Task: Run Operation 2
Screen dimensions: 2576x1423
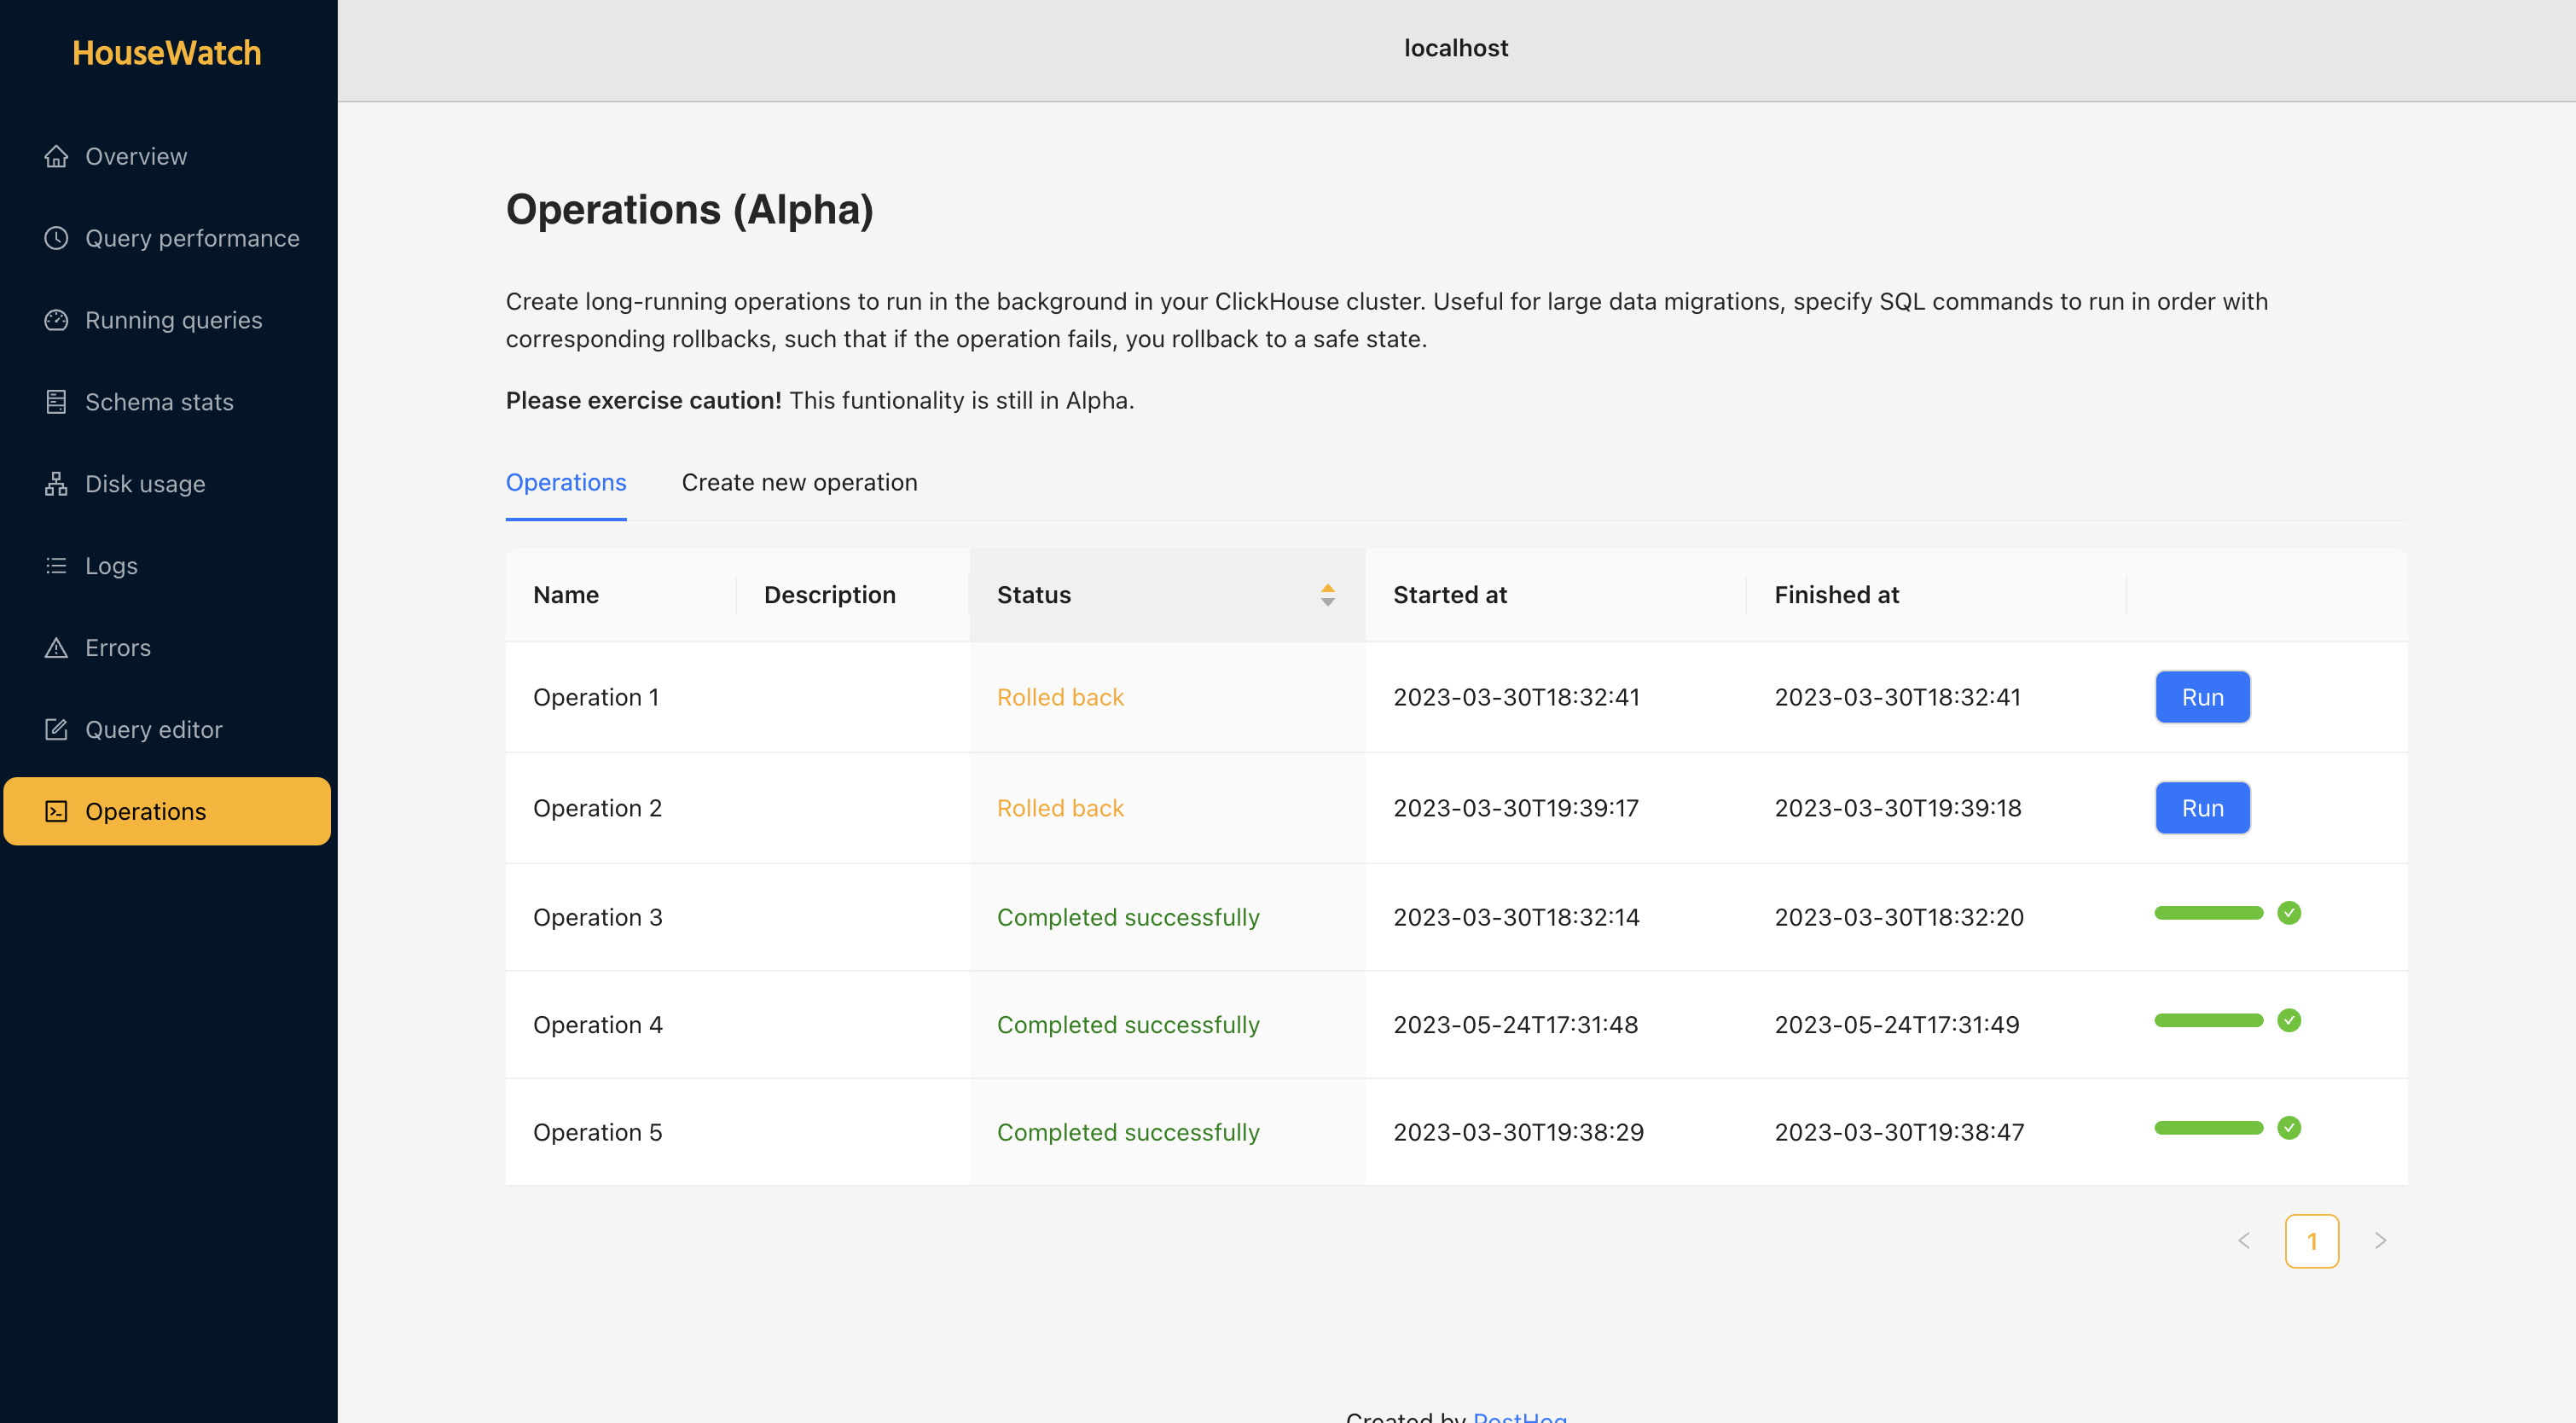Action: [2201, 808]
